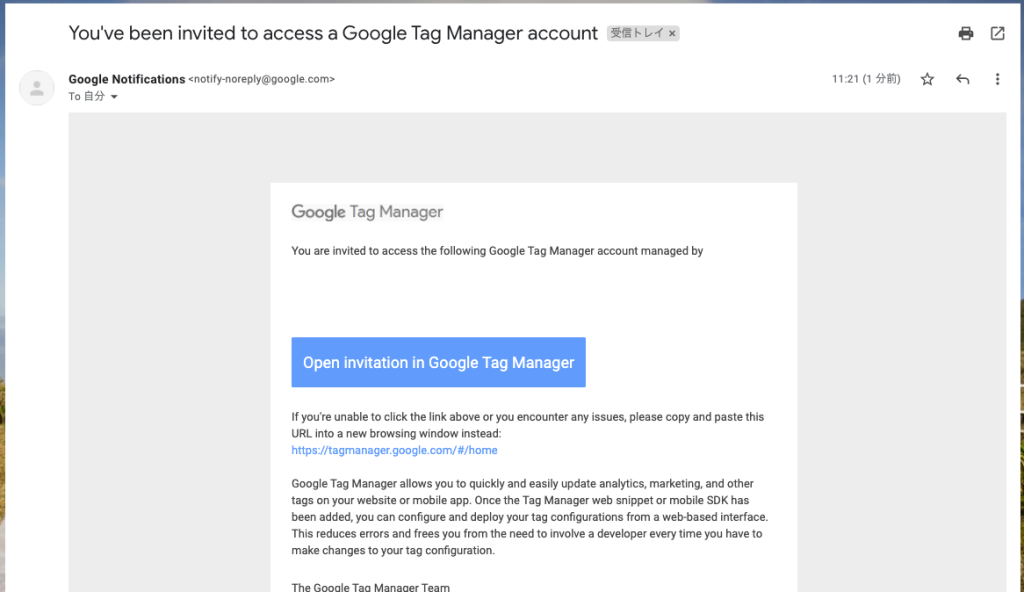This screenshot has height=592, width=1024.
Task: Click the notify-noreply@google.com sender address
Action: (261, 79)
